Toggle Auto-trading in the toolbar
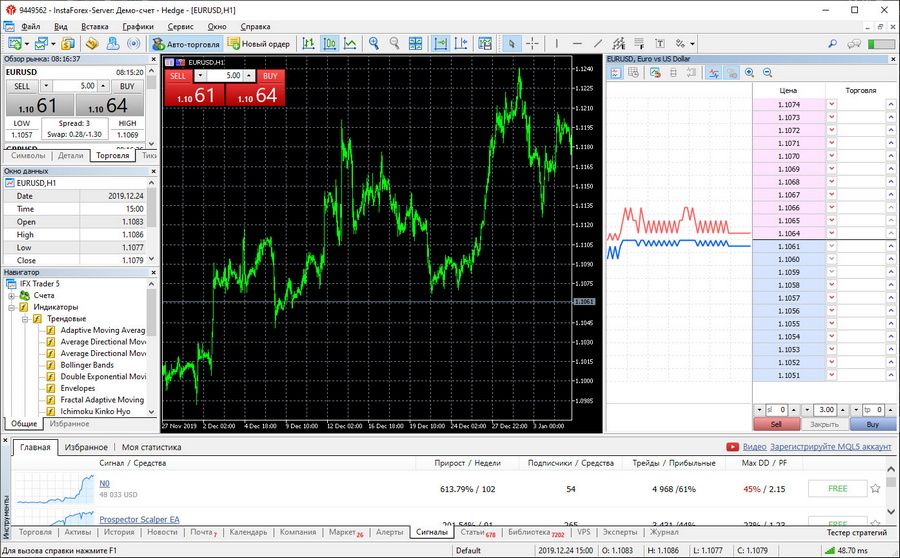This screenshot has width=900, height=558. tap(185, 44)
